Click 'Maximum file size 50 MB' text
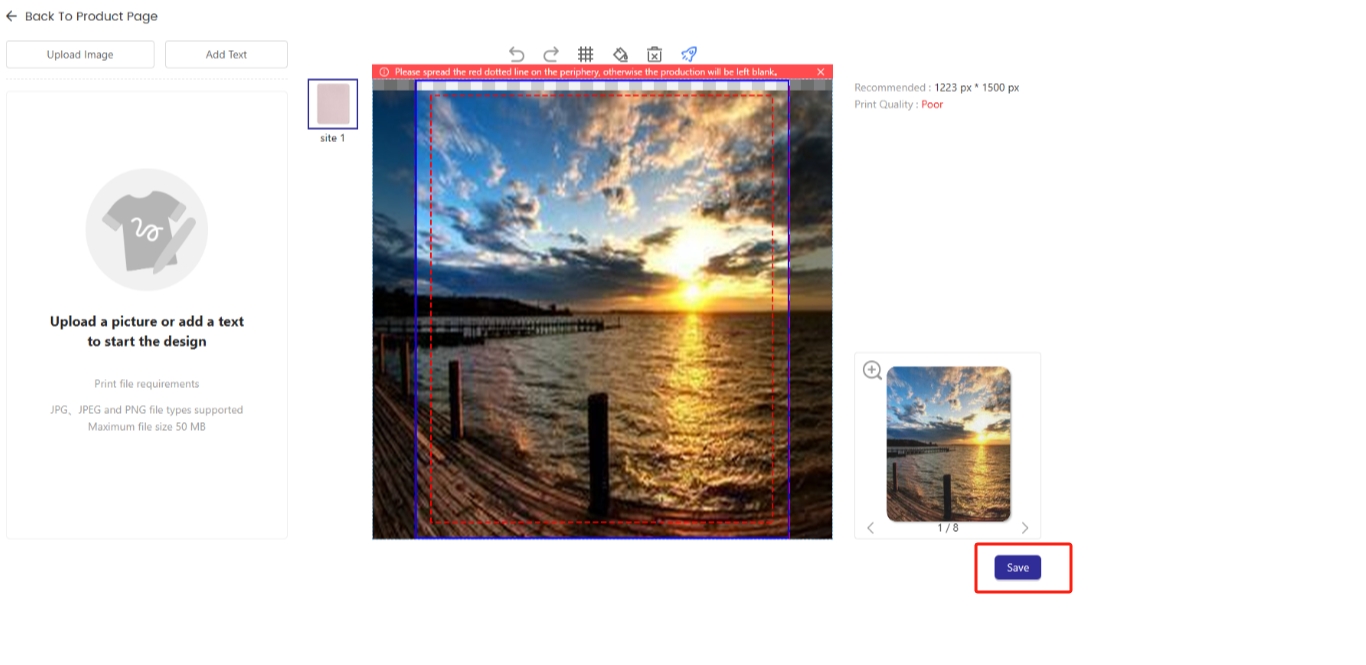 click(x=147, y=427)
